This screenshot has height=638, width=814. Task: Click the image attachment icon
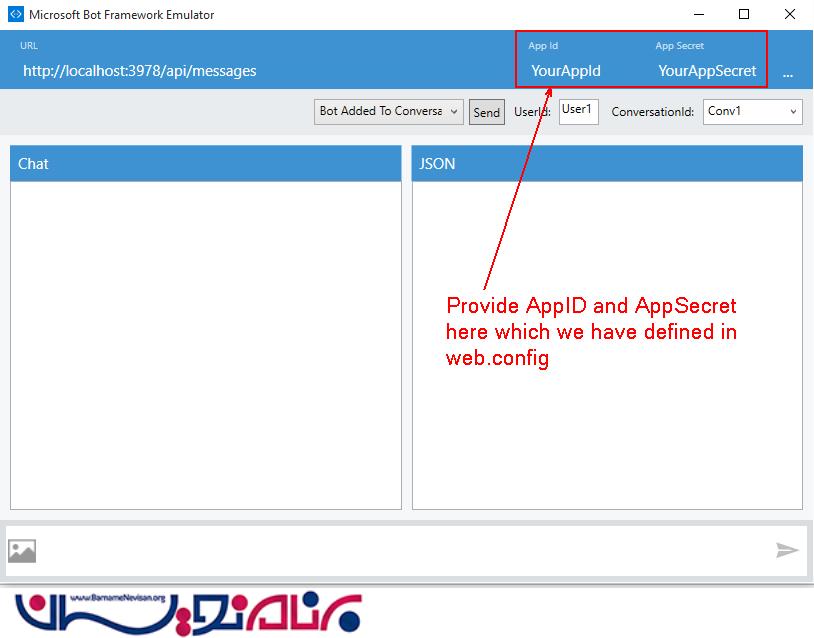[22, 551]
